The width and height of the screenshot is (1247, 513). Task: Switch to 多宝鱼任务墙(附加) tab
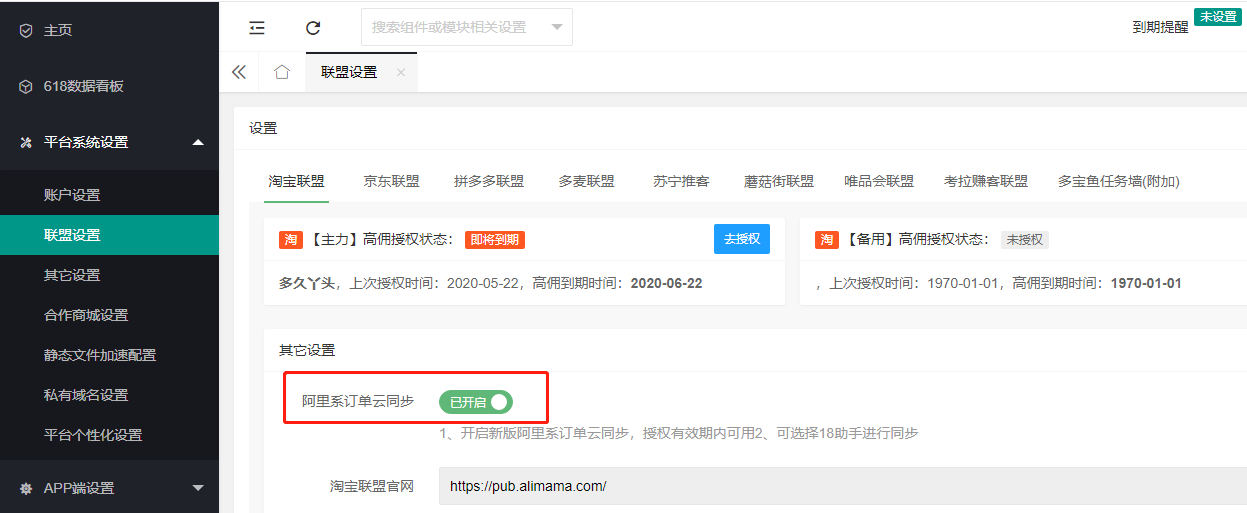1119,181
